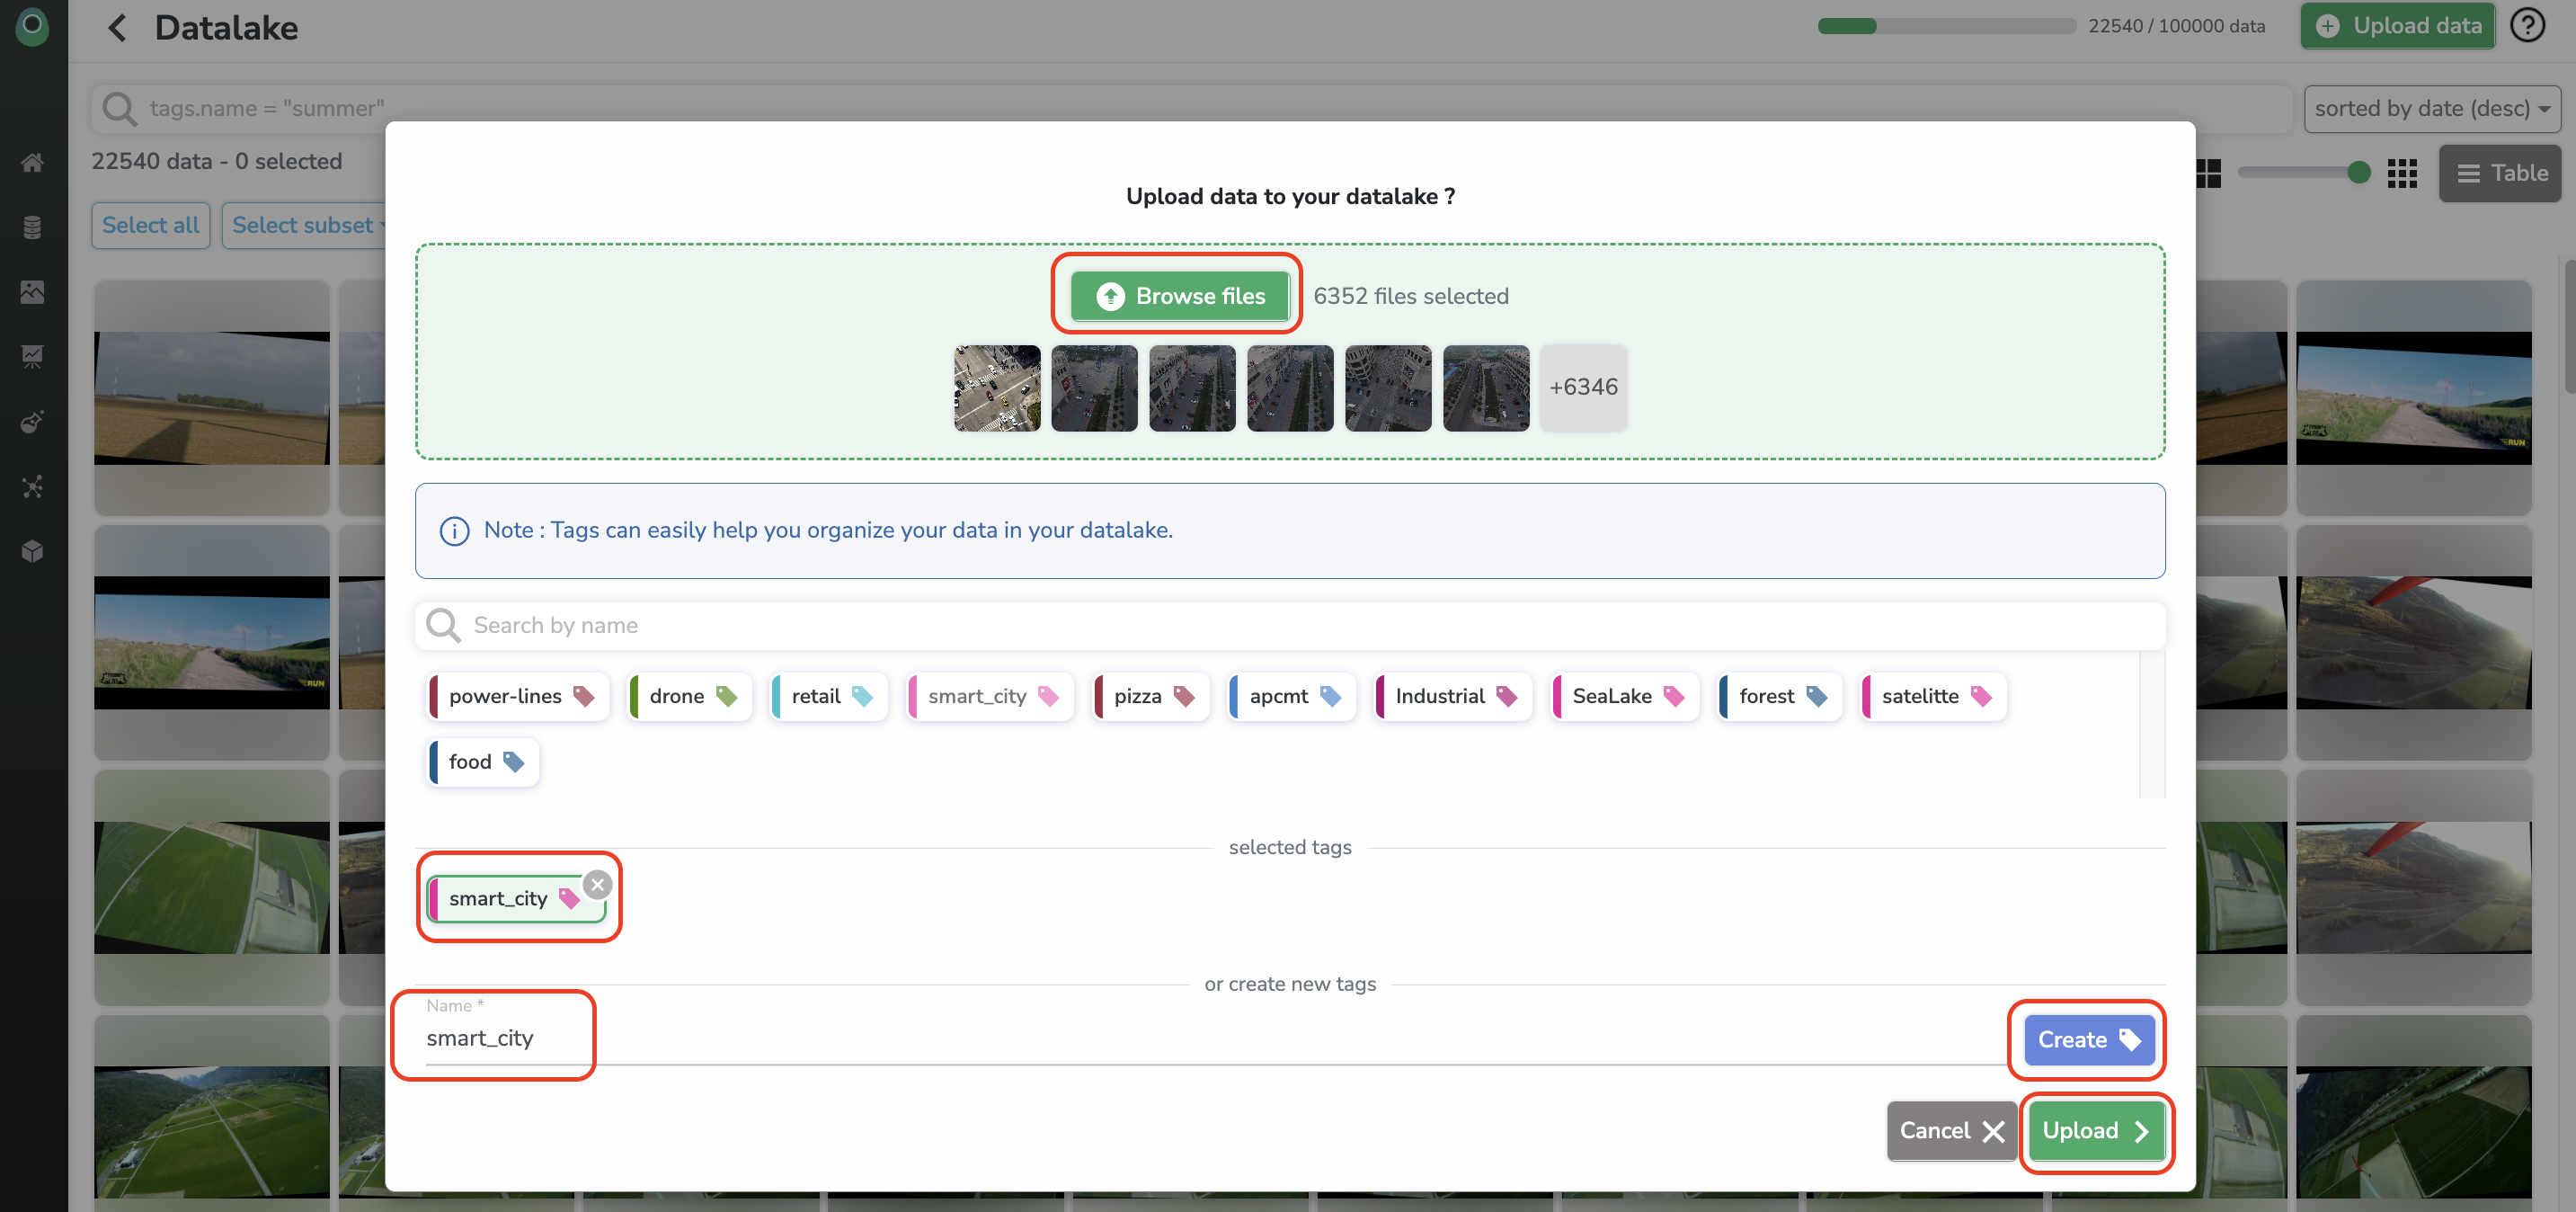Click the Create tag button

click(2088, 1040)
